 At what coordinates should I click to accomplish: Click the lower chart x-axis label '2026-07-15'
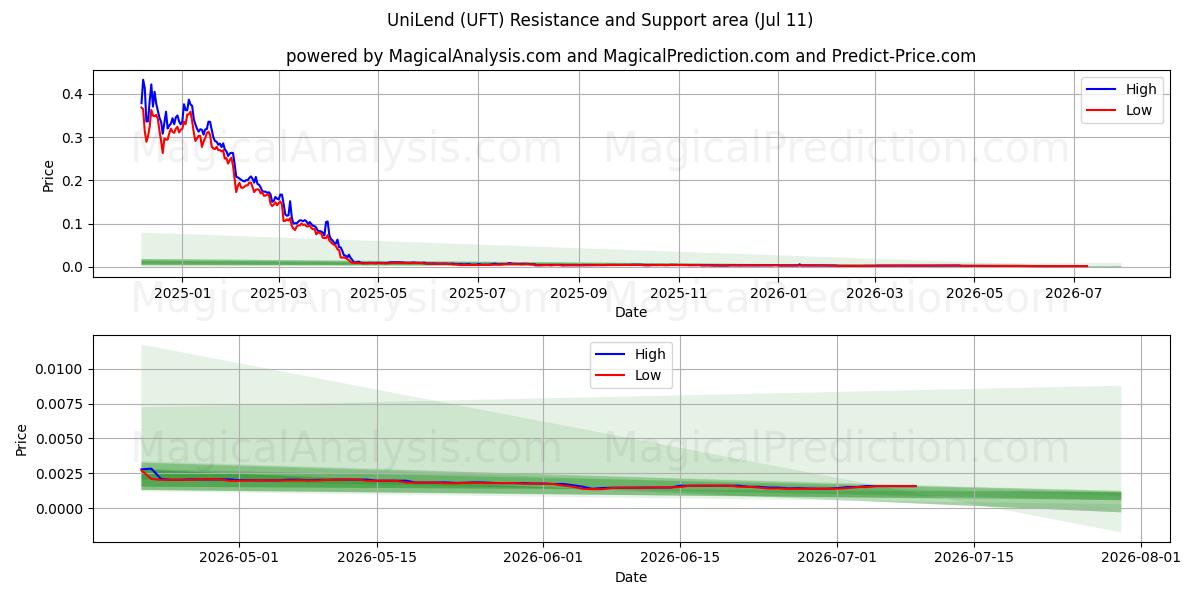[974, 558]
